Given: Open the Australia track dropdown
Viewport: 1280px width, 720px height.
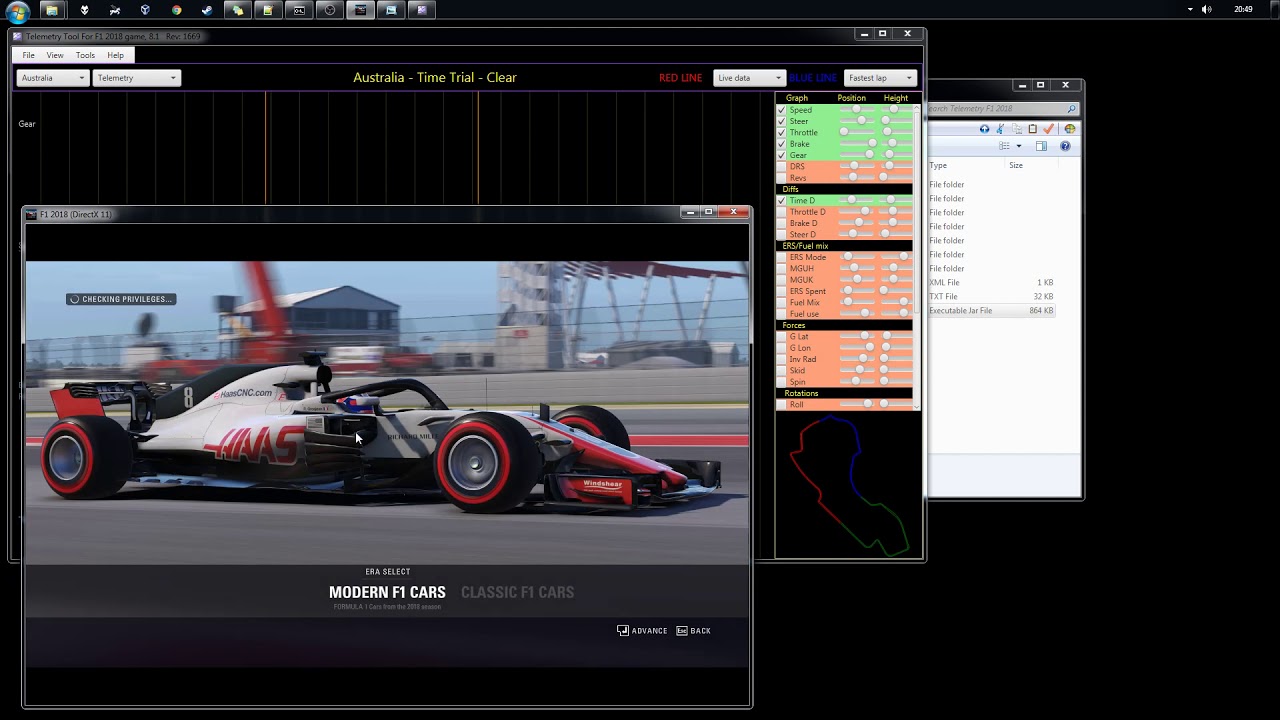Looking at the screenshot, I should coord(53,78).
